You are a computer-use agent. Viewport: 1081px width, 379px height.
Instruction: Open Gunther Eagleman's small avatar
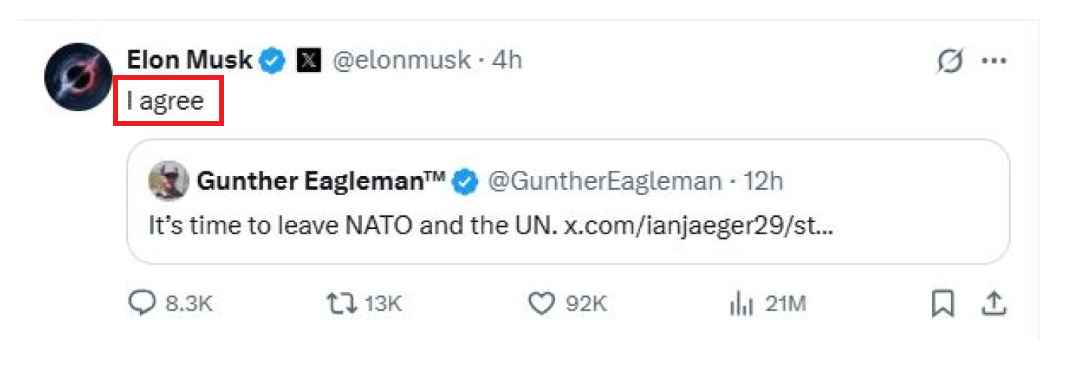click(x=168, y=181)
